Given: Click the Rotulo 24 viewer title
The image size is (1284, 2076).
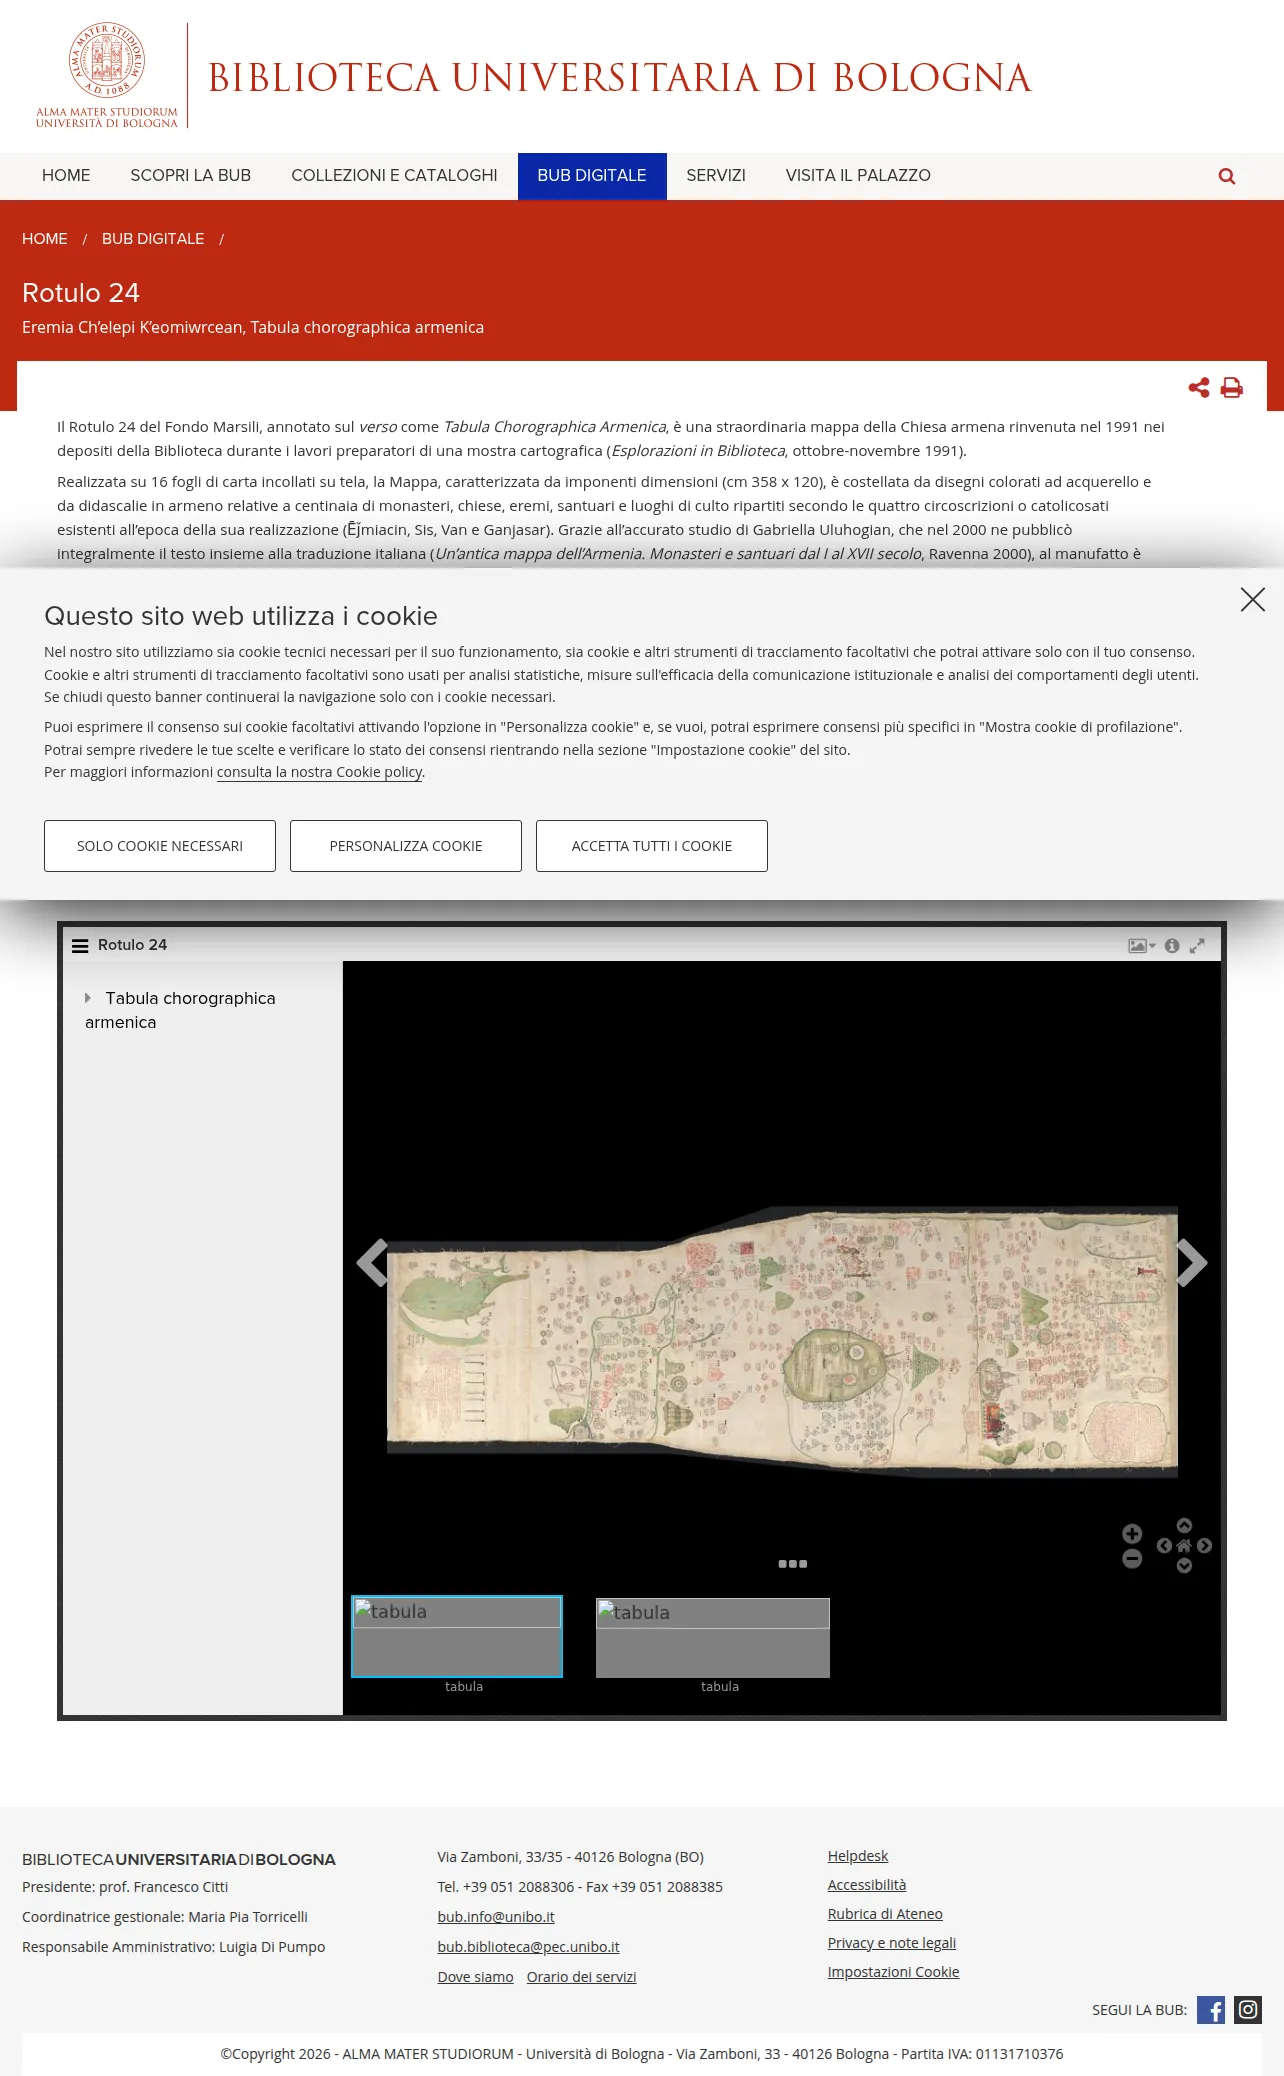Looking at the screenshot, I should click(x=132, y=945).
